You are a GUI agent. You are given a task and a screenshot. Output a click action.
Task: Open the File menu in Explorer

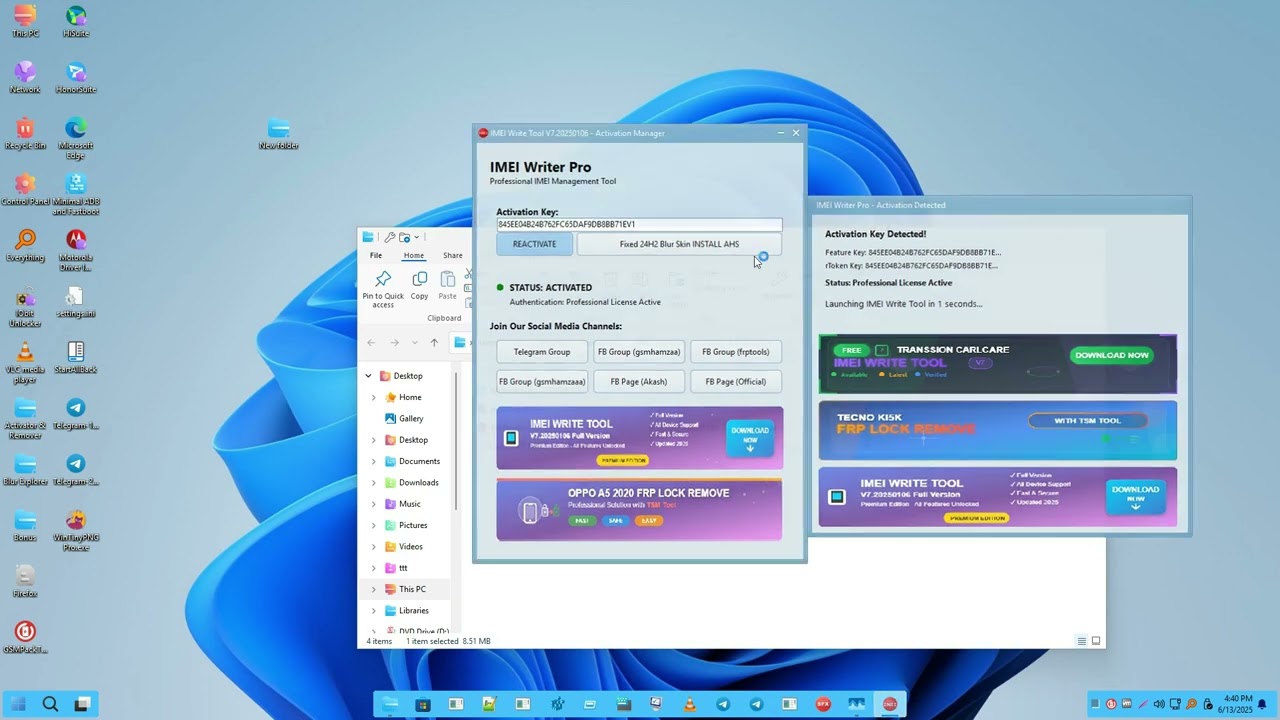tap(376, 255)
